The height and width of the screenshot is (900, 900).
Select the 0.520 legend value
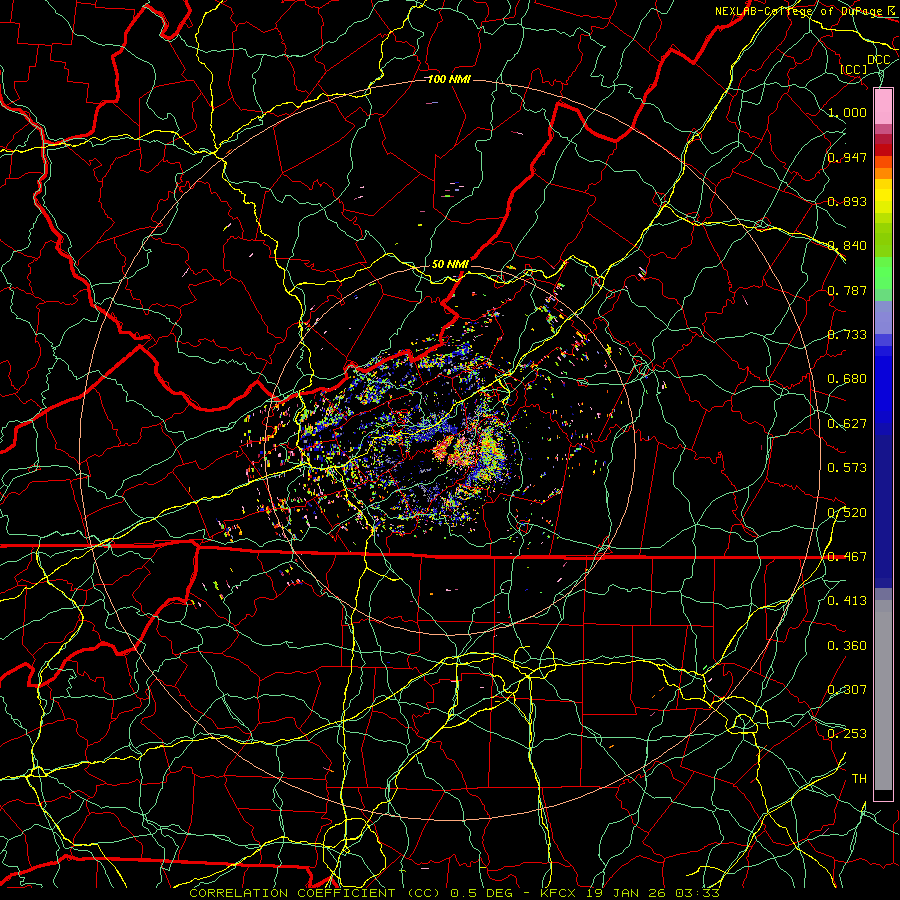847,513
